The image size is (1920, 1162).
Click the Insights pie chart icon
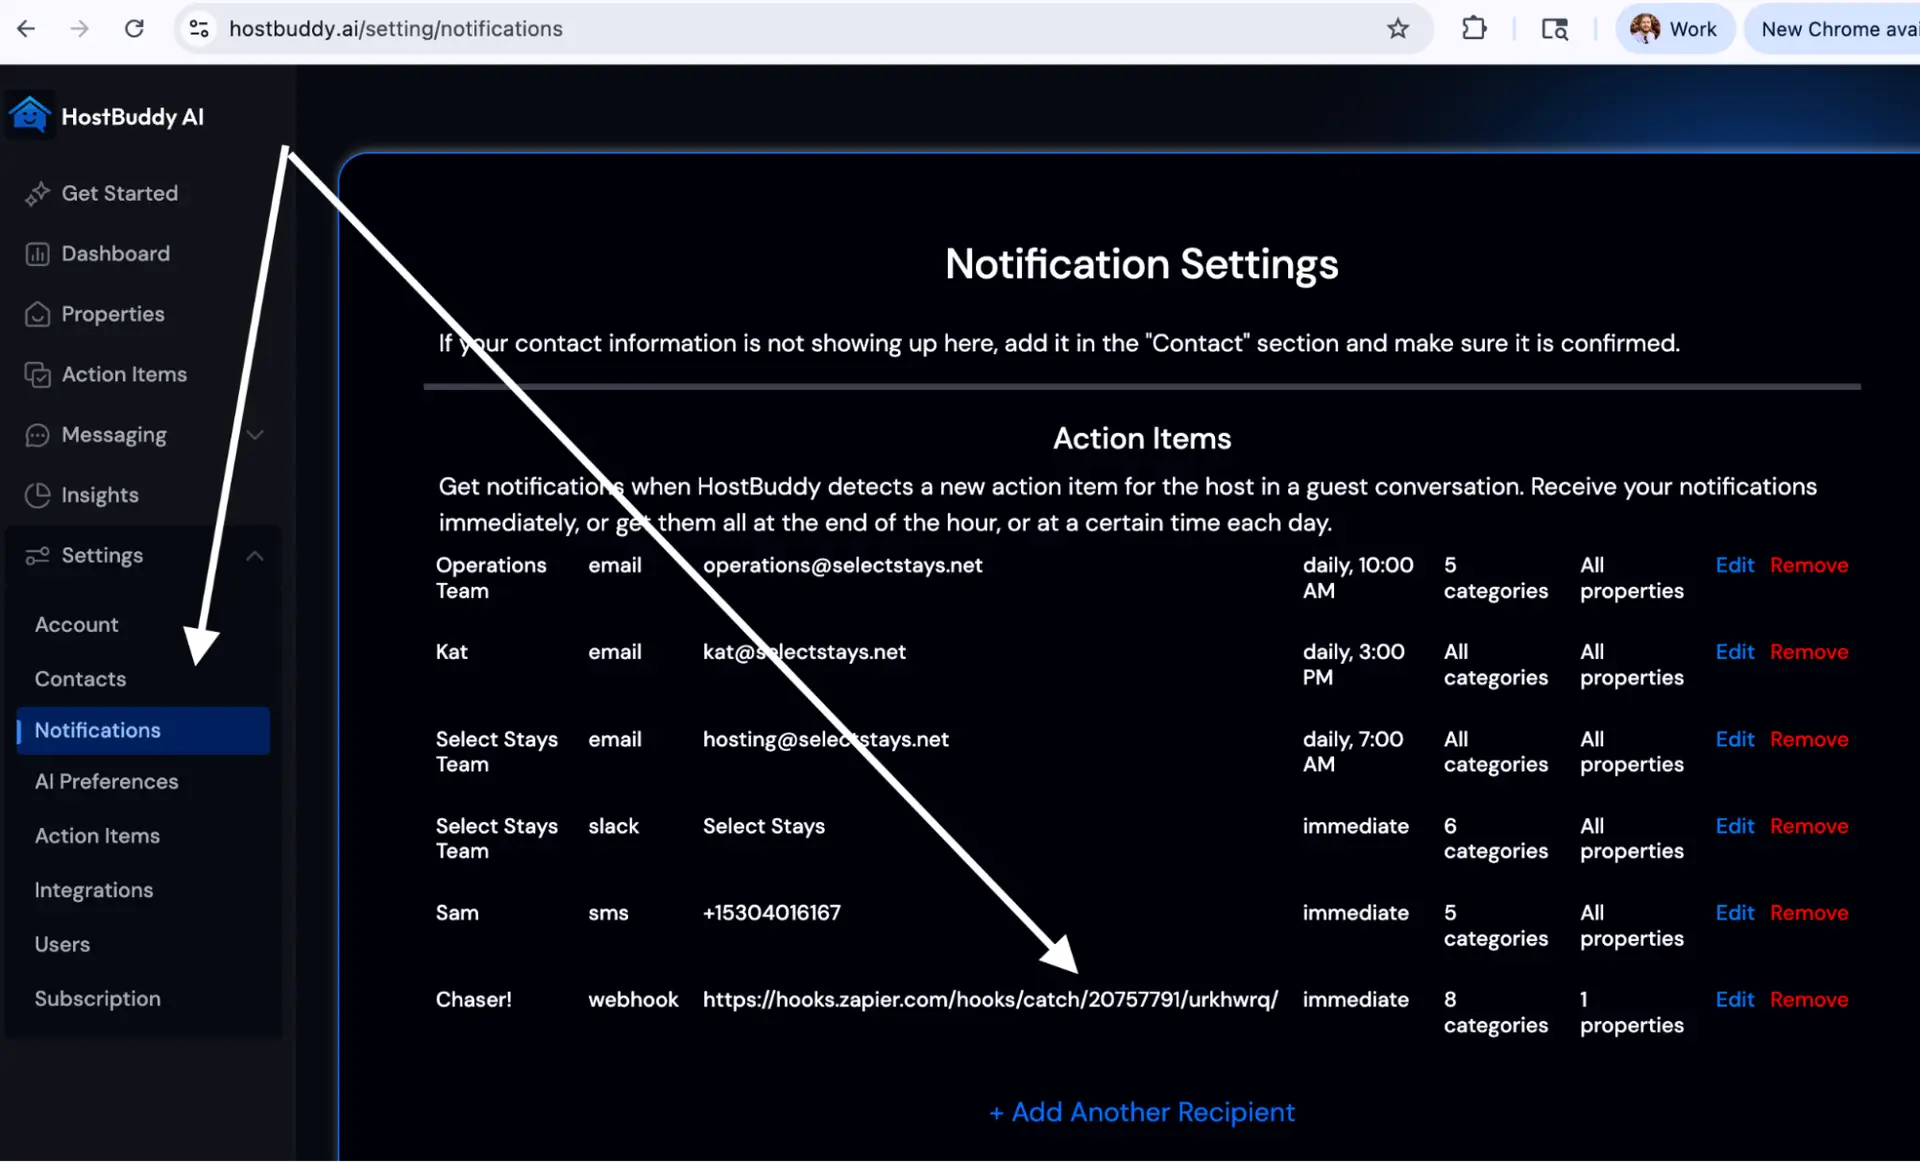click(x=38, y=494)
